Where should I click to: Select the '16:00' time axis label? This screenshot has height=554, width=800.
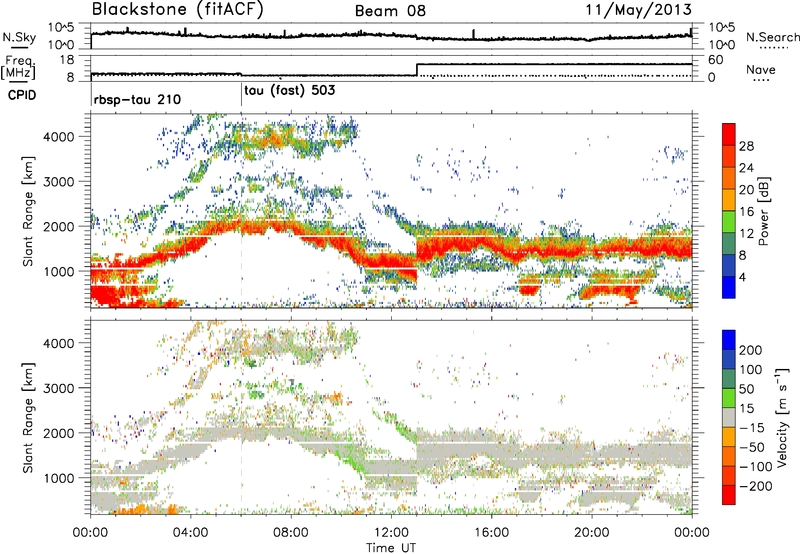click(x=491, y=533)
